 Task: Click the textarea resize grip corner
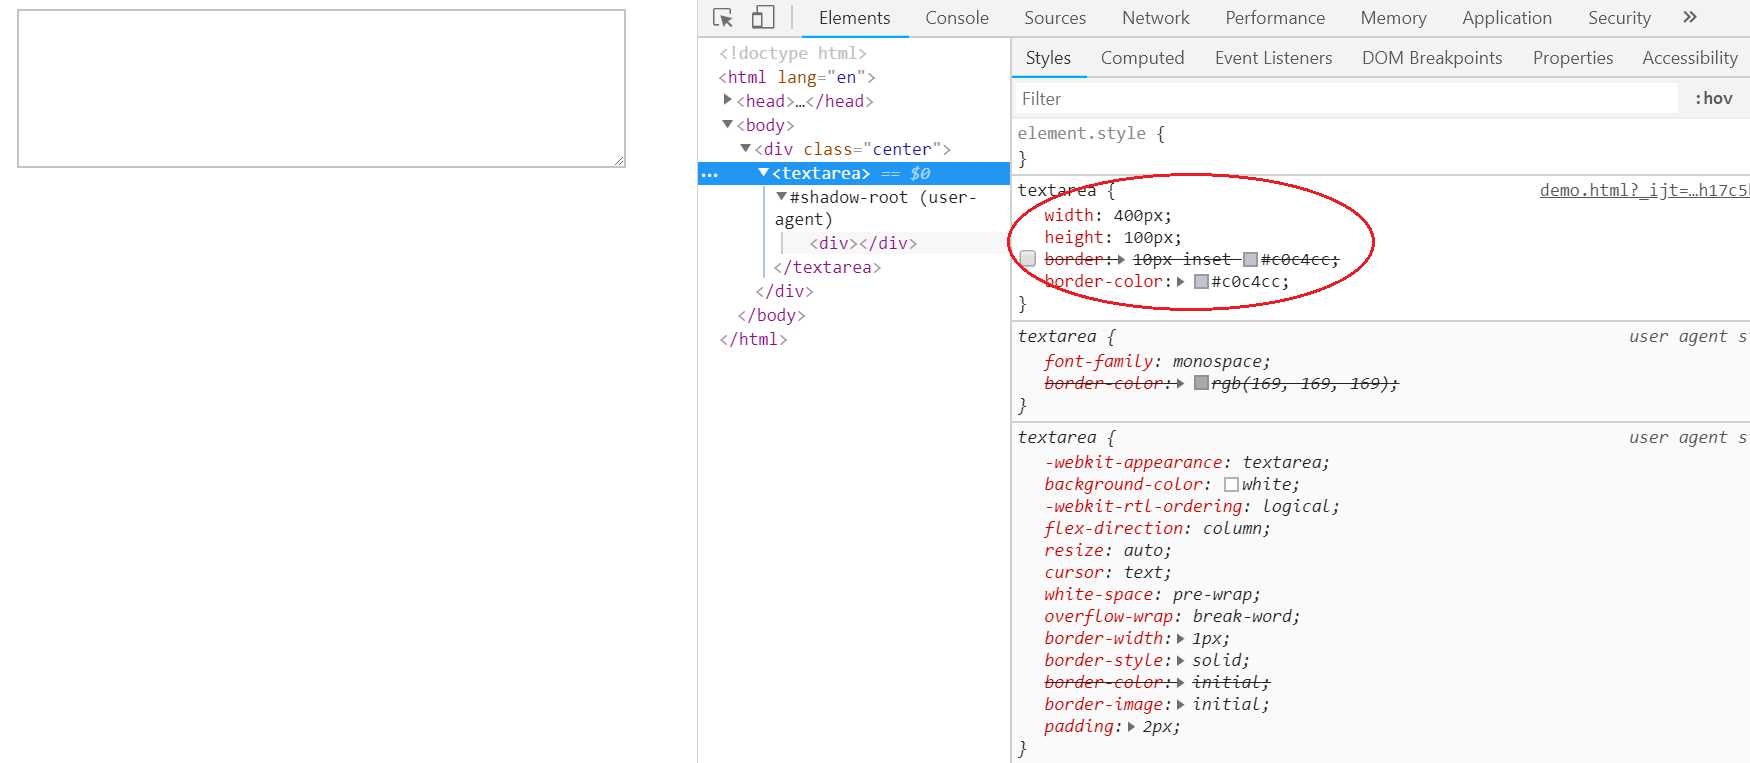tap(619, 160)
